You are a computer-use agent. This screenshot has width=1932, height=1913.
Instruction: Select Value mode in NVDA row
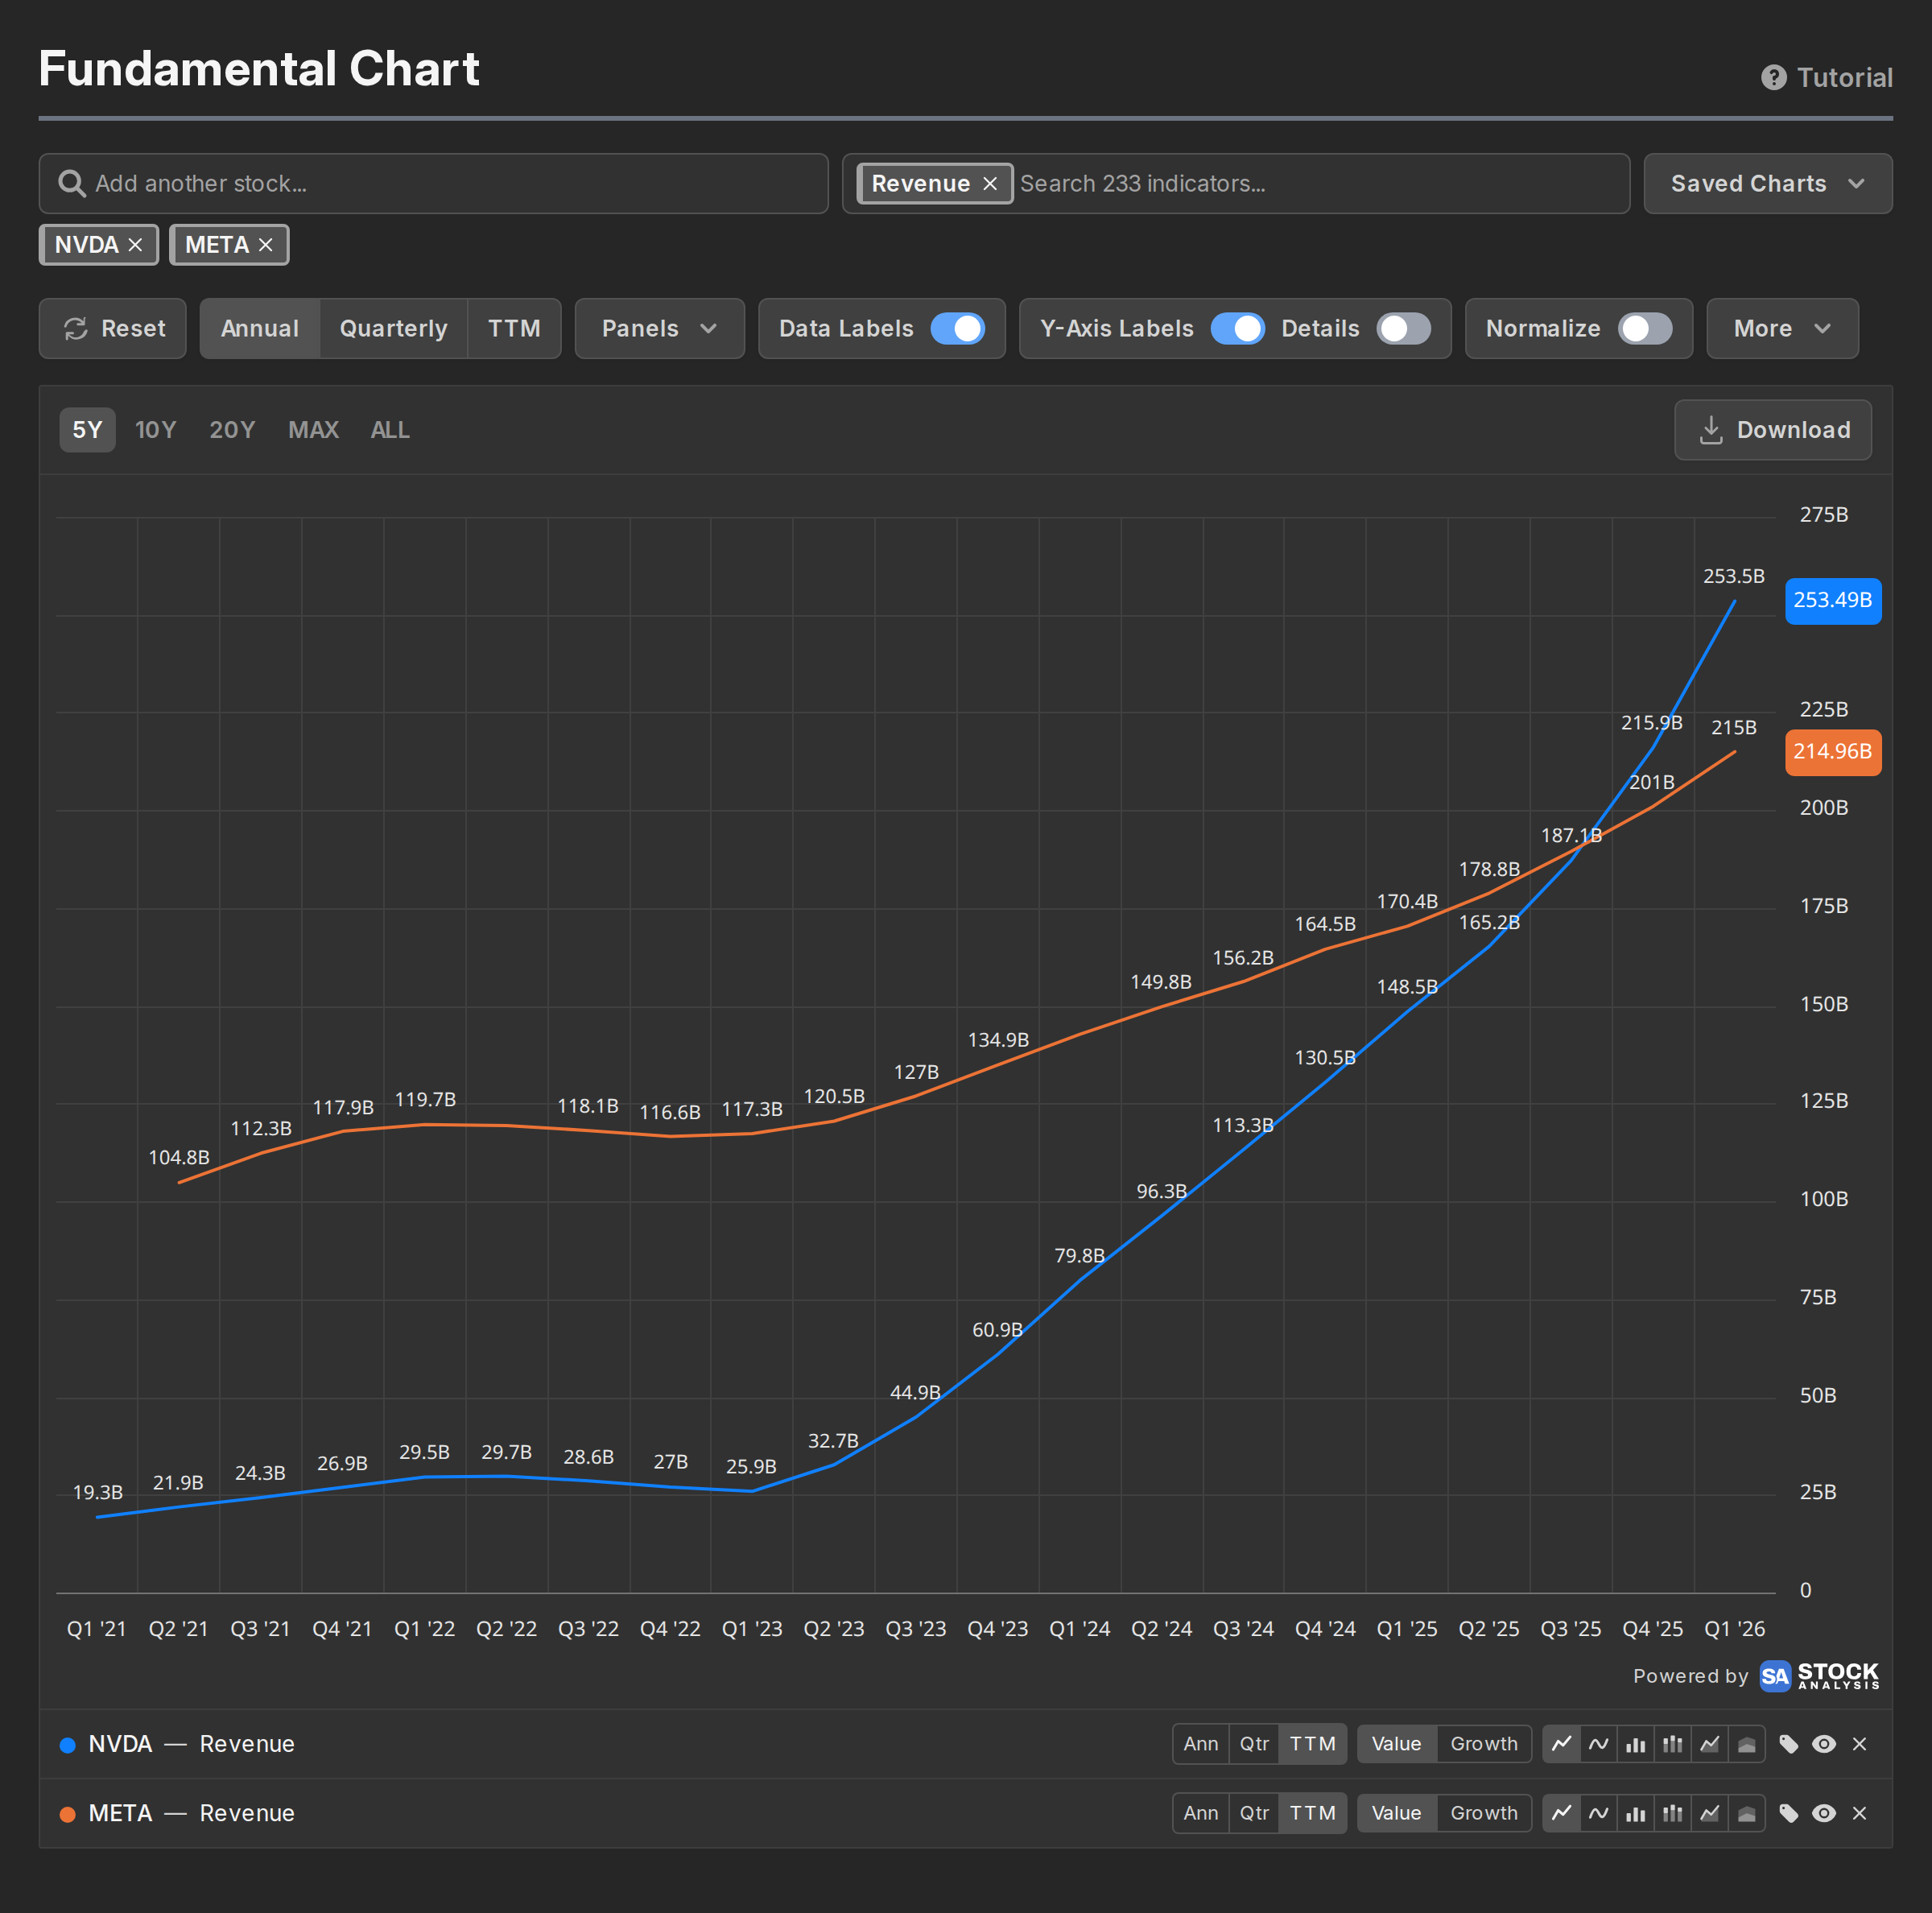1396,1744
